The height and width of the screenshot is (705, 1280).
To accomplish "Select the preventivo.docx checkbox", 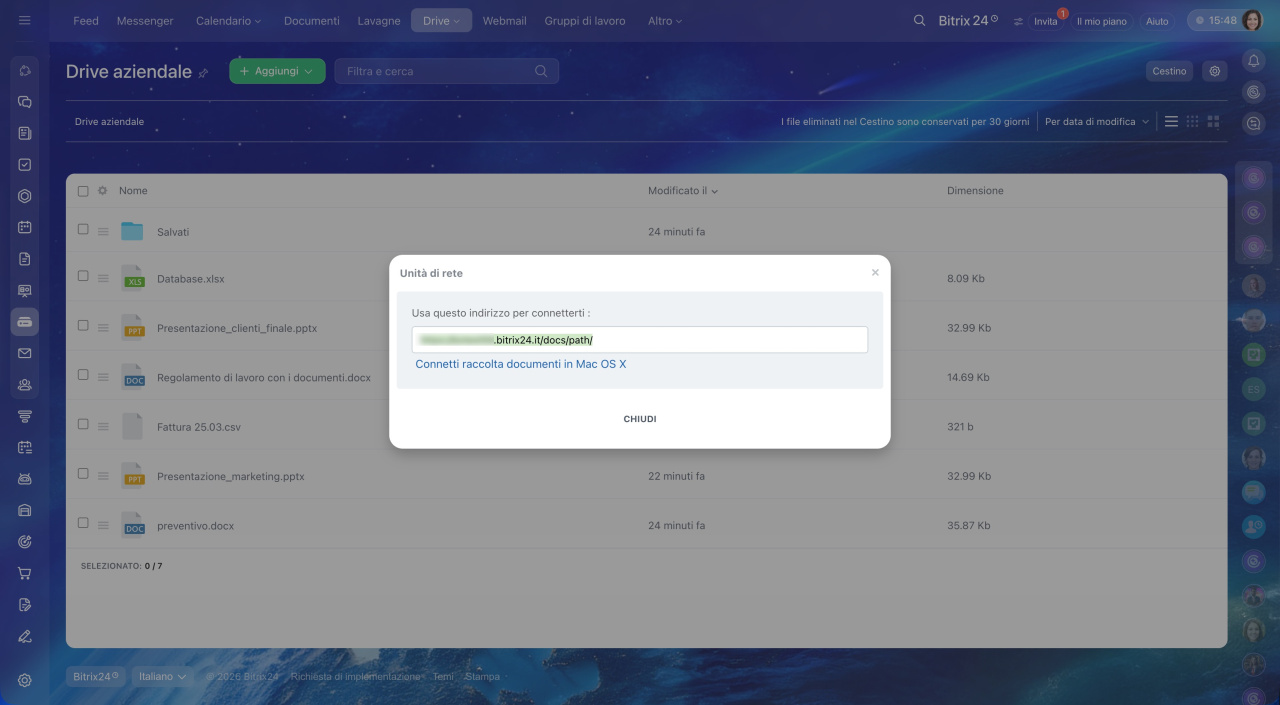I will pyautogui.click(x=83, y=523).
